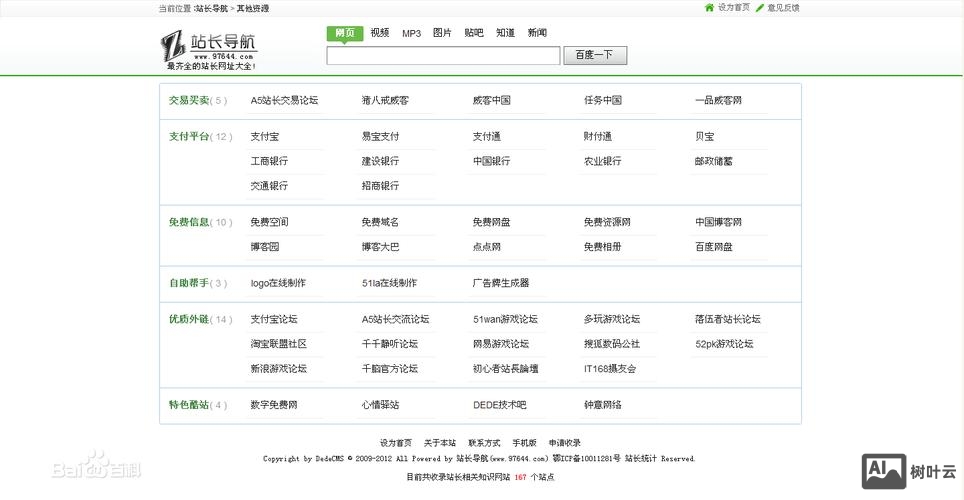
Task: Open the 支付平台 category heading
Action: (x=189, y=137)
